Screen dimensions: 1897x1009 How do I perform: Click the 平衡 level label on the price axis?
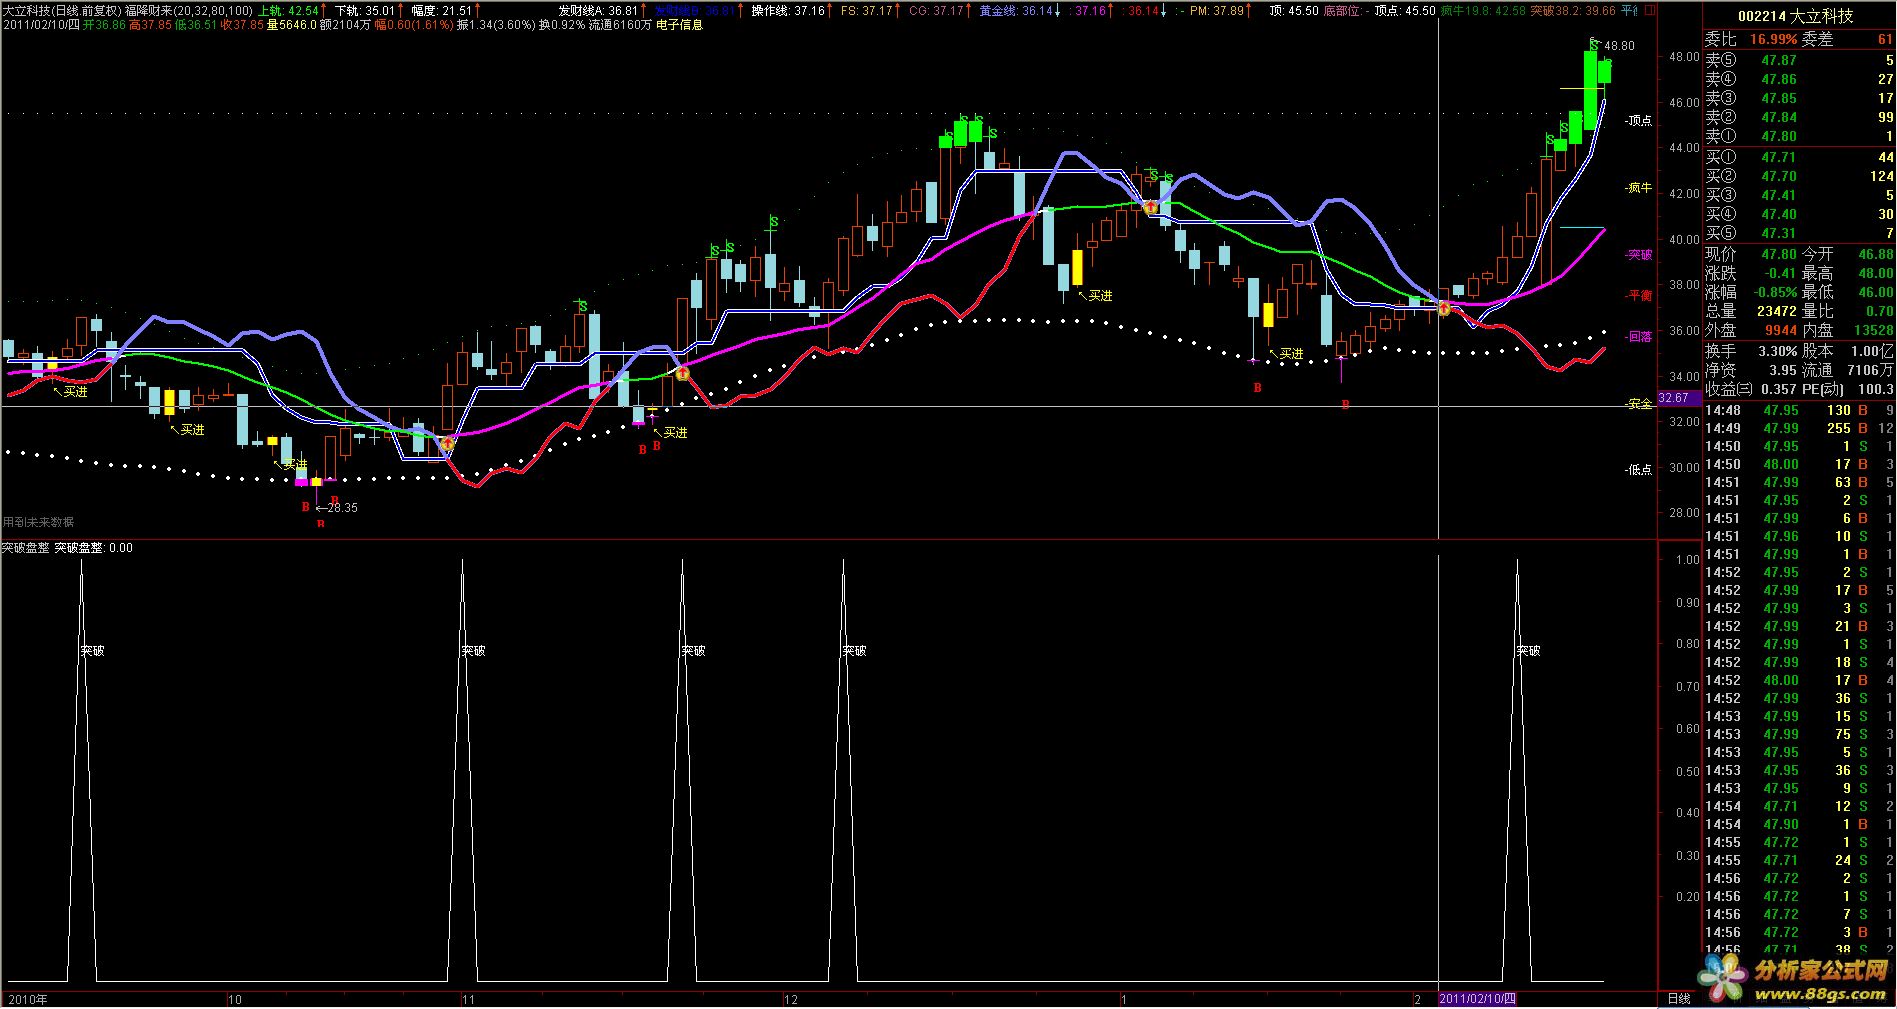(x=1640, y=296)
